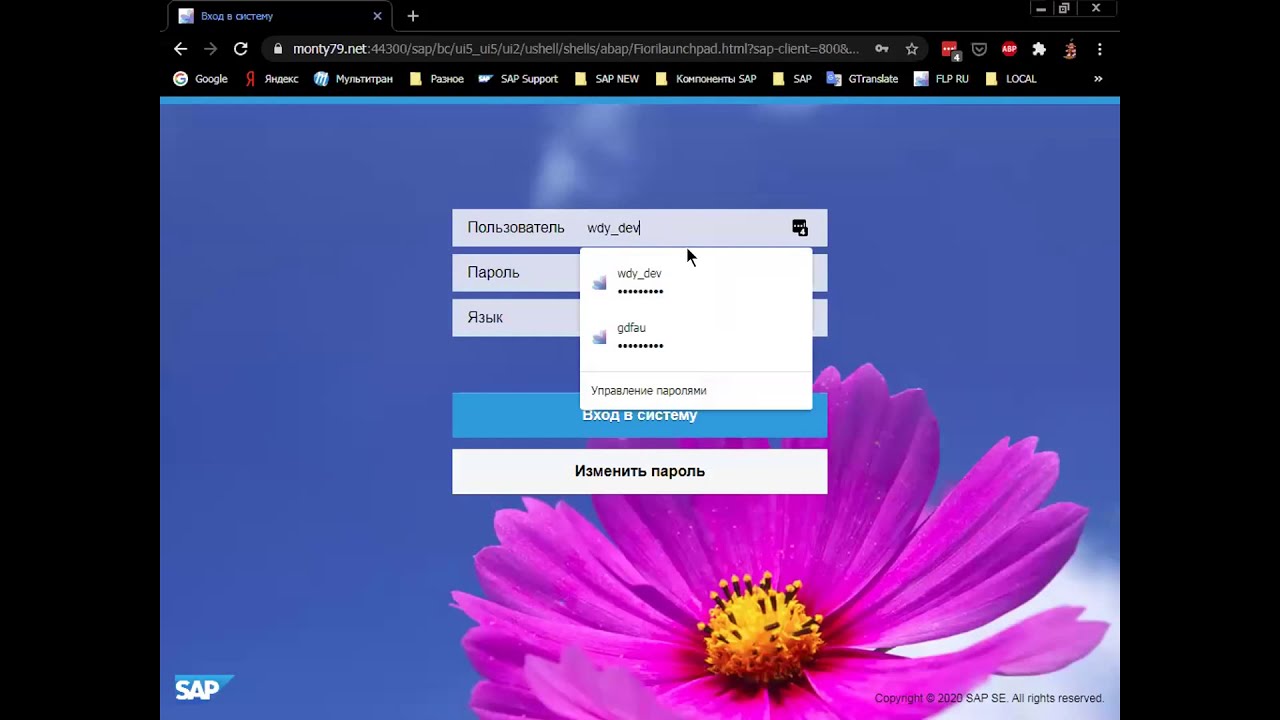The height and width of the screenshot is (720, 1280).
Task: Click the Пароль field label
Action: pos(493,272)
